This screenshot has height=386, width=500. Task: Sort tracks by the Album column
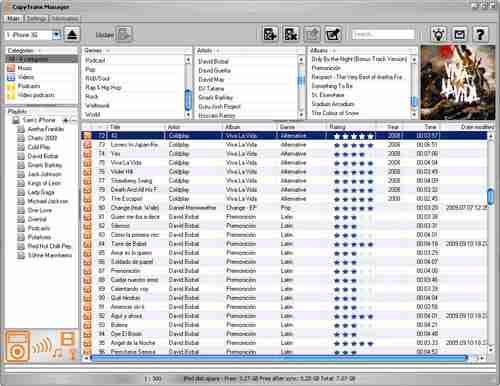click(249, 127)
